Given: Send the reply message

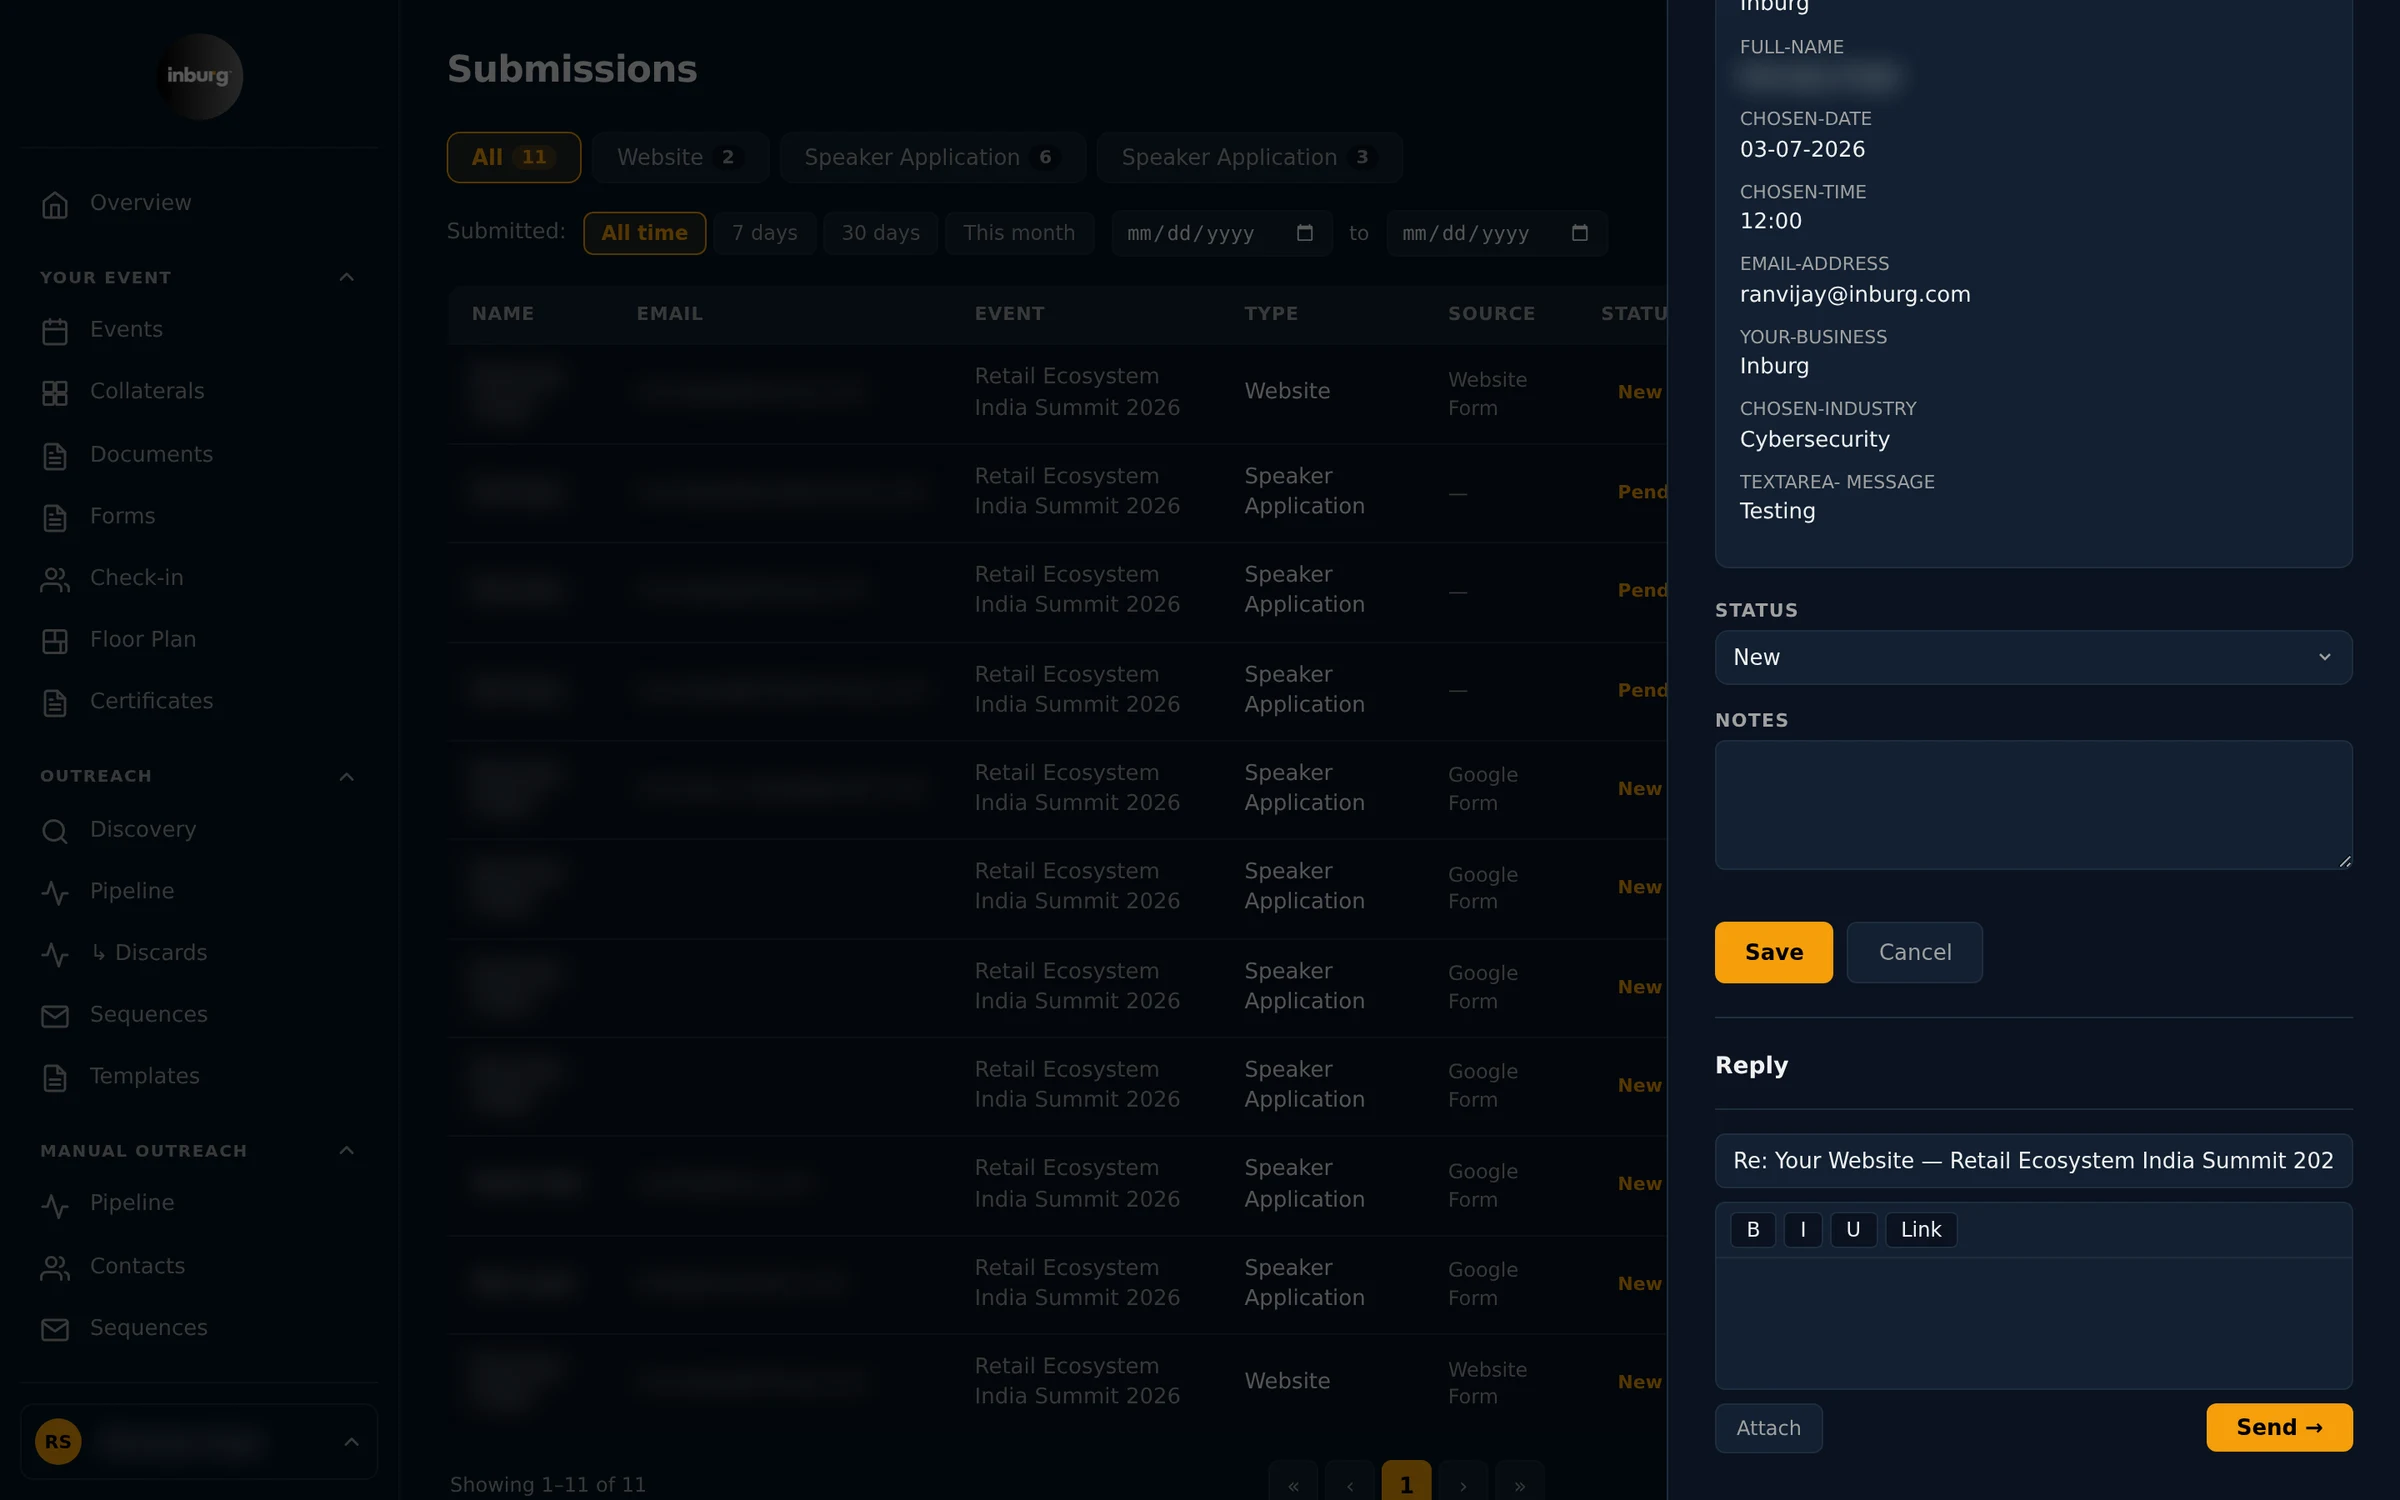Looking at the screenshot, I should (2279, 1427).
